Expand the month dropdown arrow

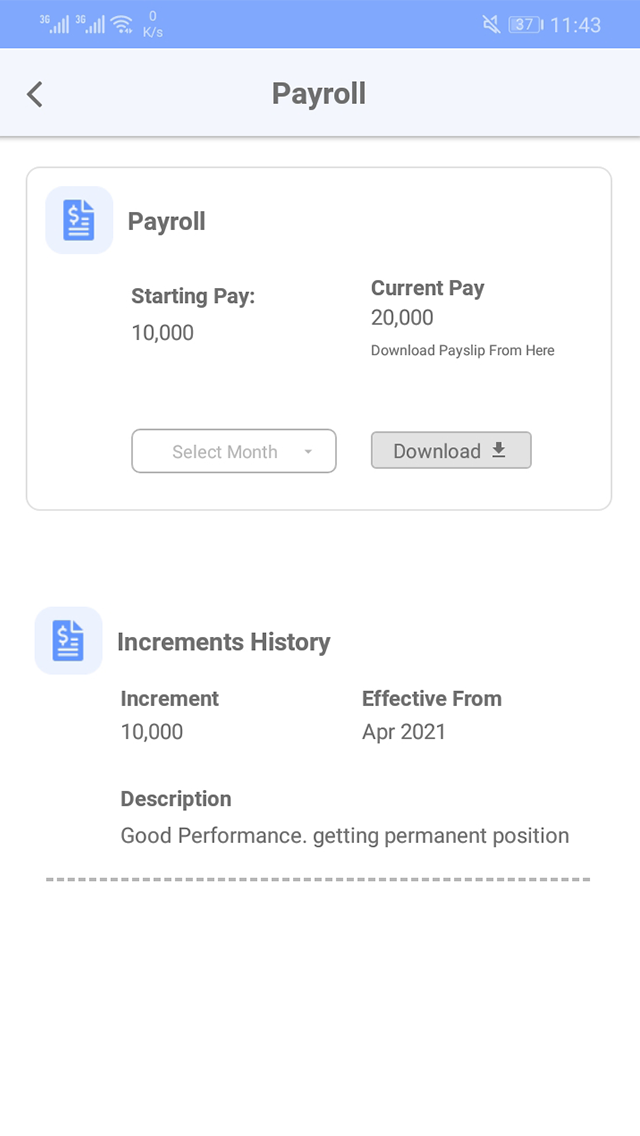click(x=308, y=452)
